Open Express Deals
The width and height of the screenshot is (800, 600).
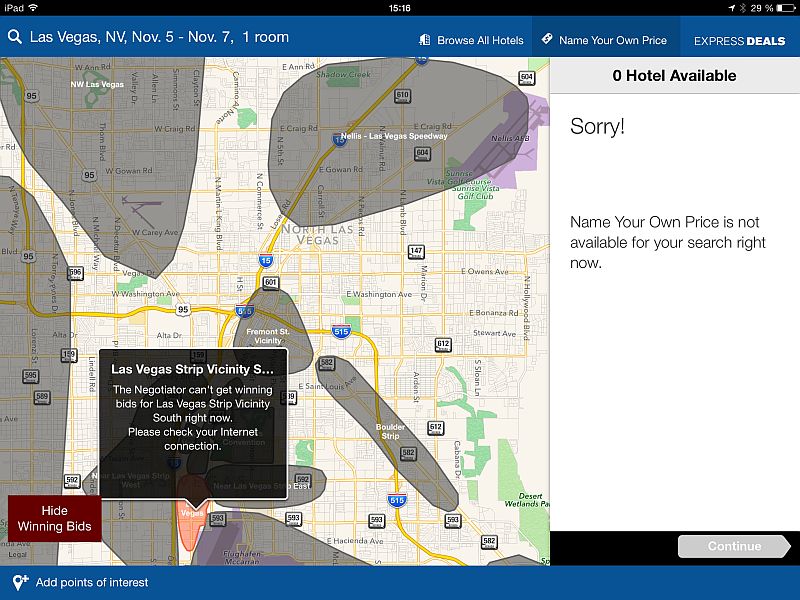click(x=740, y=41)
